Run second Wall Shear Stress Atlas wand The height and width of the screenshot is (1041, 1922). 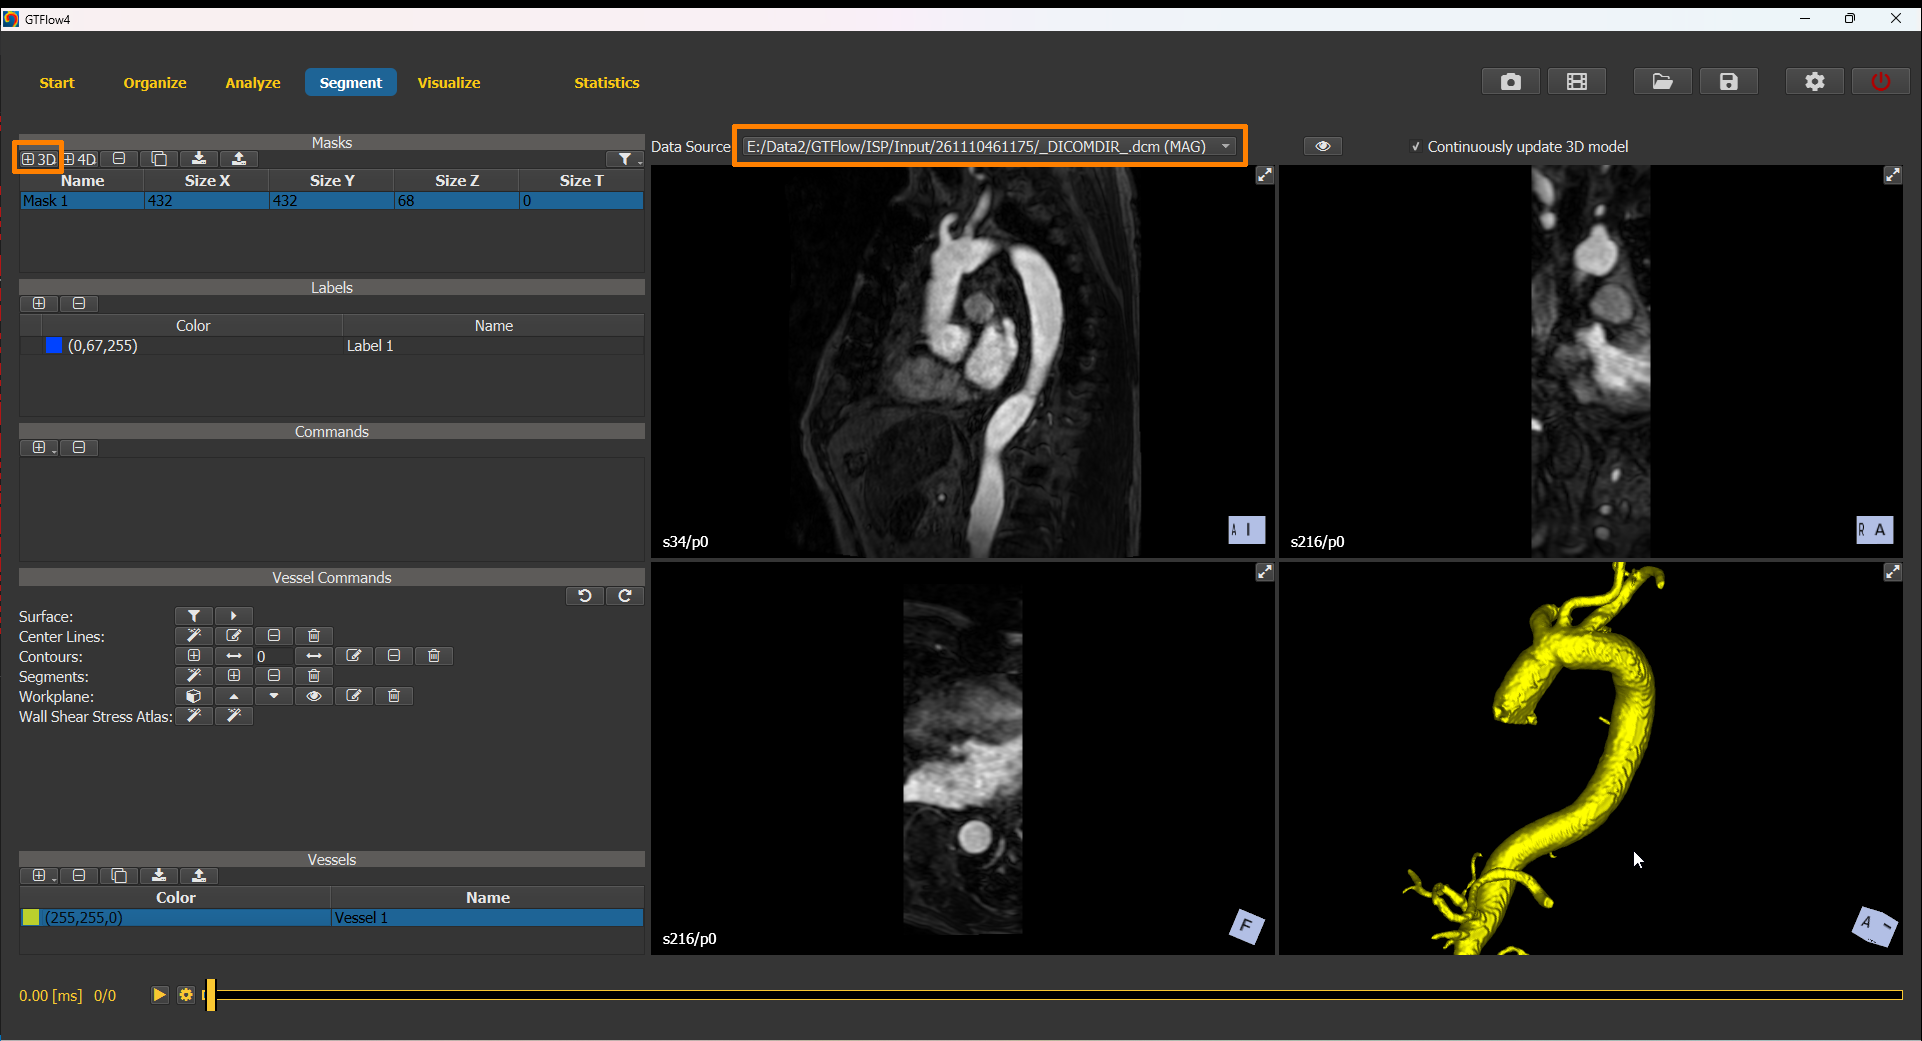(234, 716)
